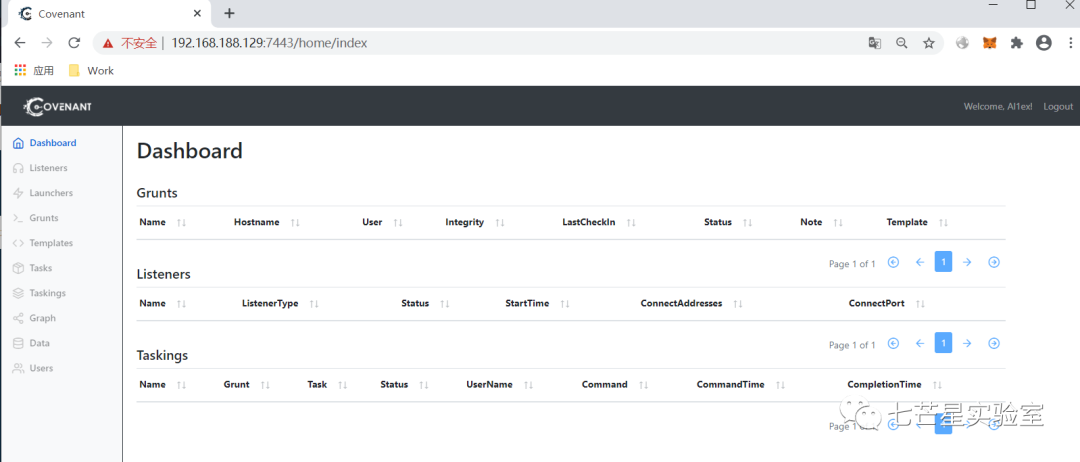The height and width of the screenshot is (462, 1080).
Task: Go to next page of Grunts table
Action: click(967, 262)
